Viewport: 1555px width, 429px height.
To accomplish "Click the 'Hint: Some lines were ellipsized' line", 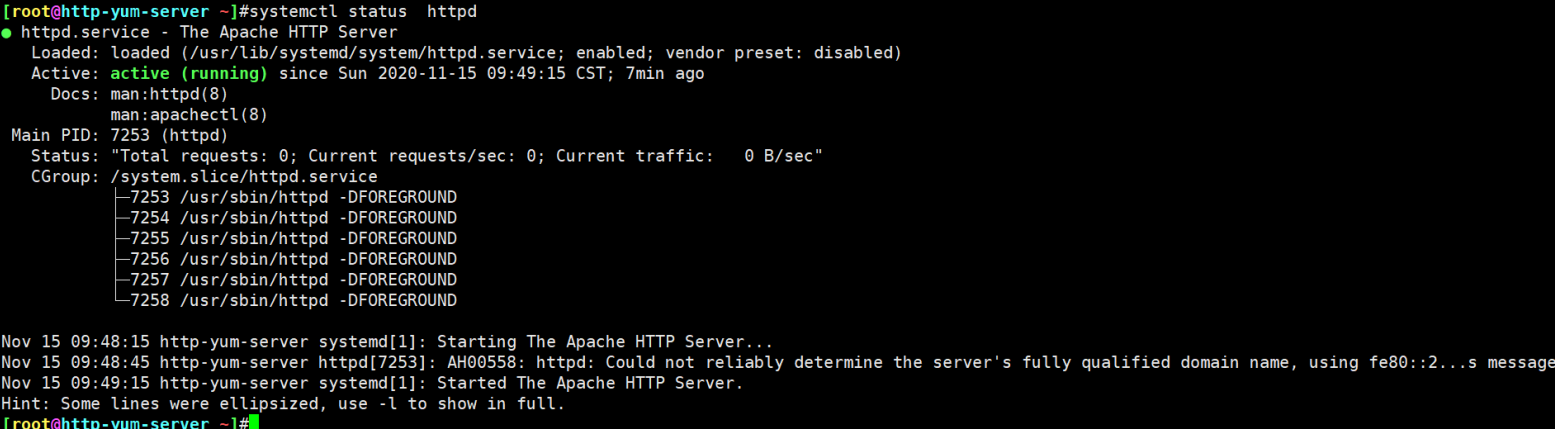I will coord(283,404).
